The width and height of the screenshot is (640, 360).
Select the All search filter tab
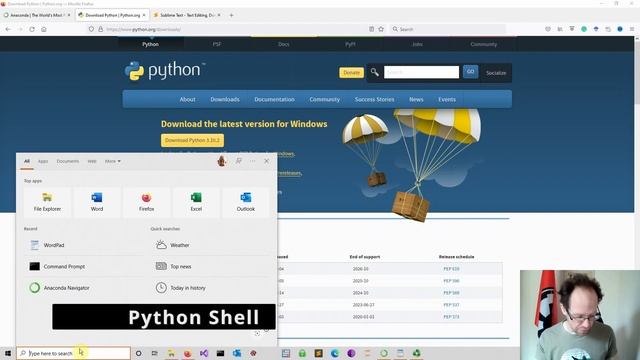pos(27,161)
